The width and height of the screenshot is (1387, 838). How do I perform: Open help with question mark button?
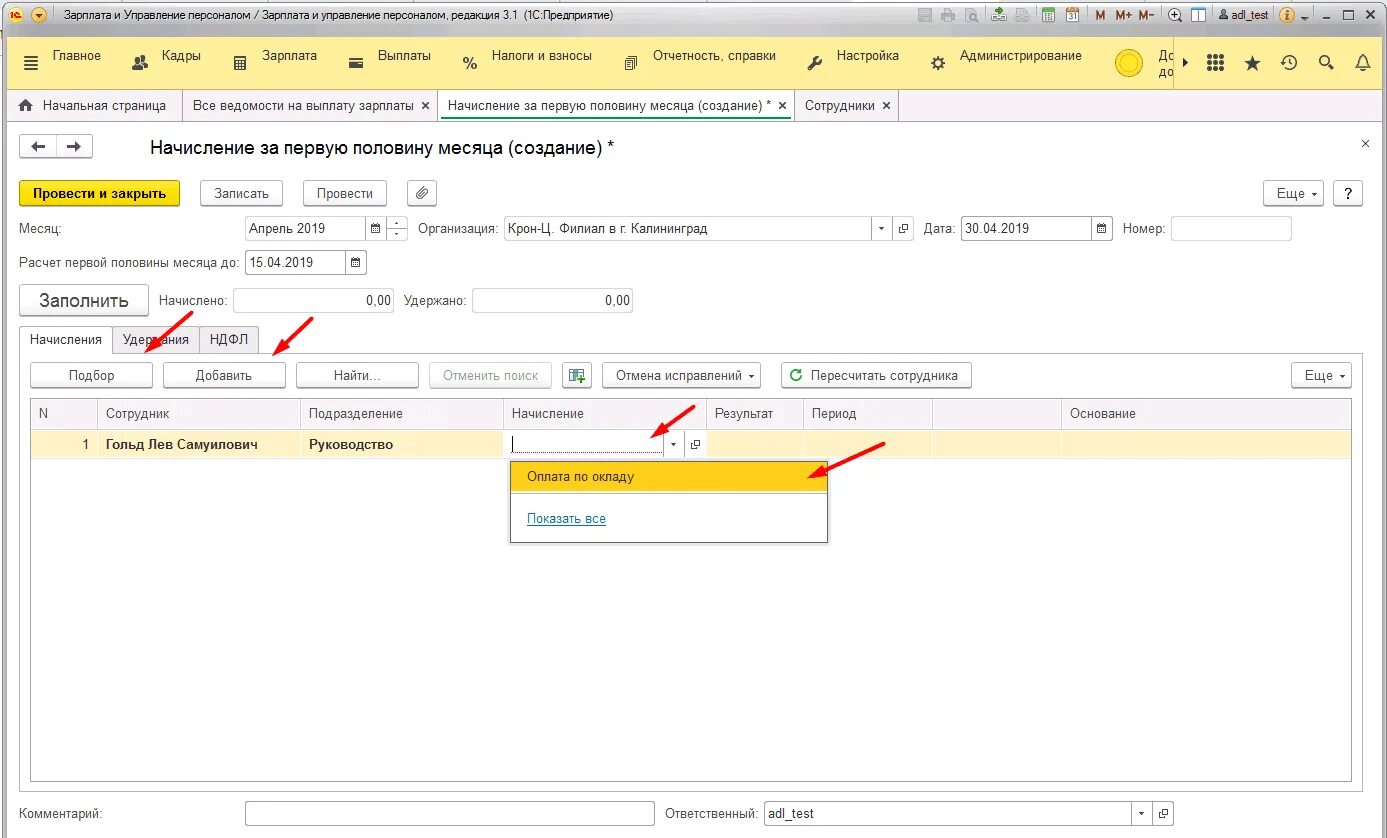click(x=1348, y=193)
